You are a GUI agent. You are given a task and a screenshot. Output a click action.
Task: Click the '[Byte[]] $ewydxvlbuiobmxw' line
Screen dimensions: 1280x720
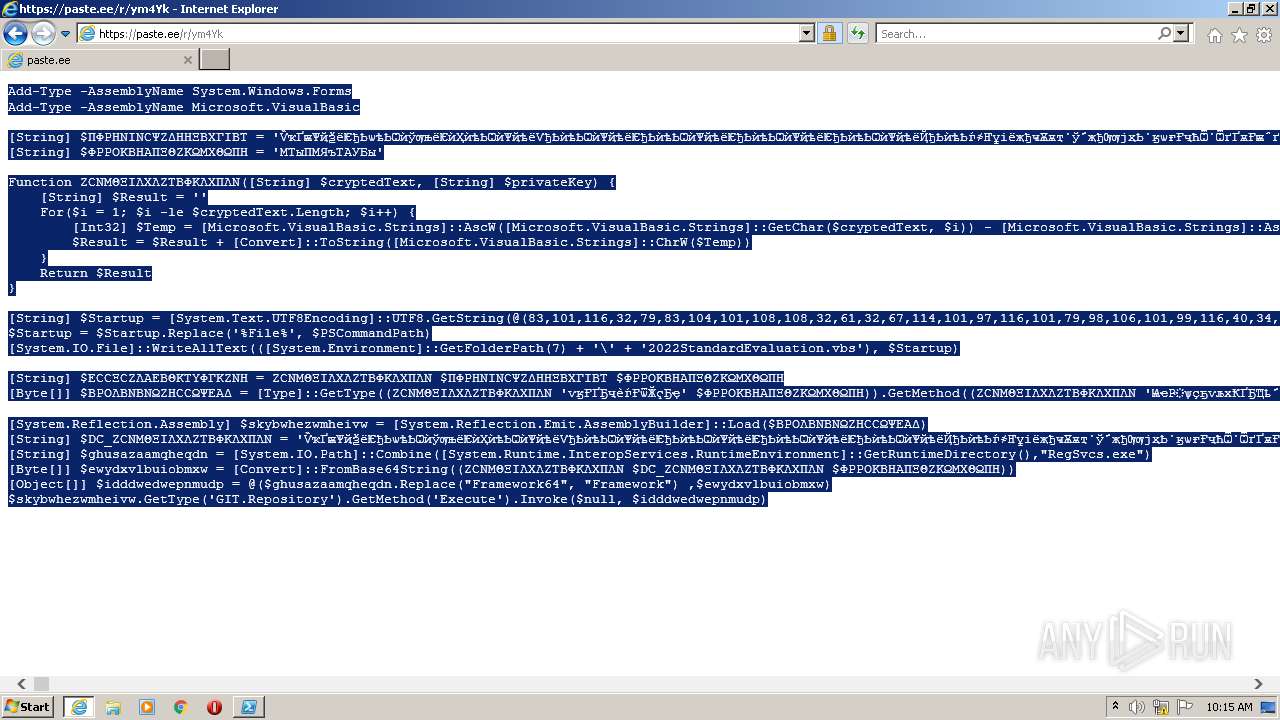[512, 469]
